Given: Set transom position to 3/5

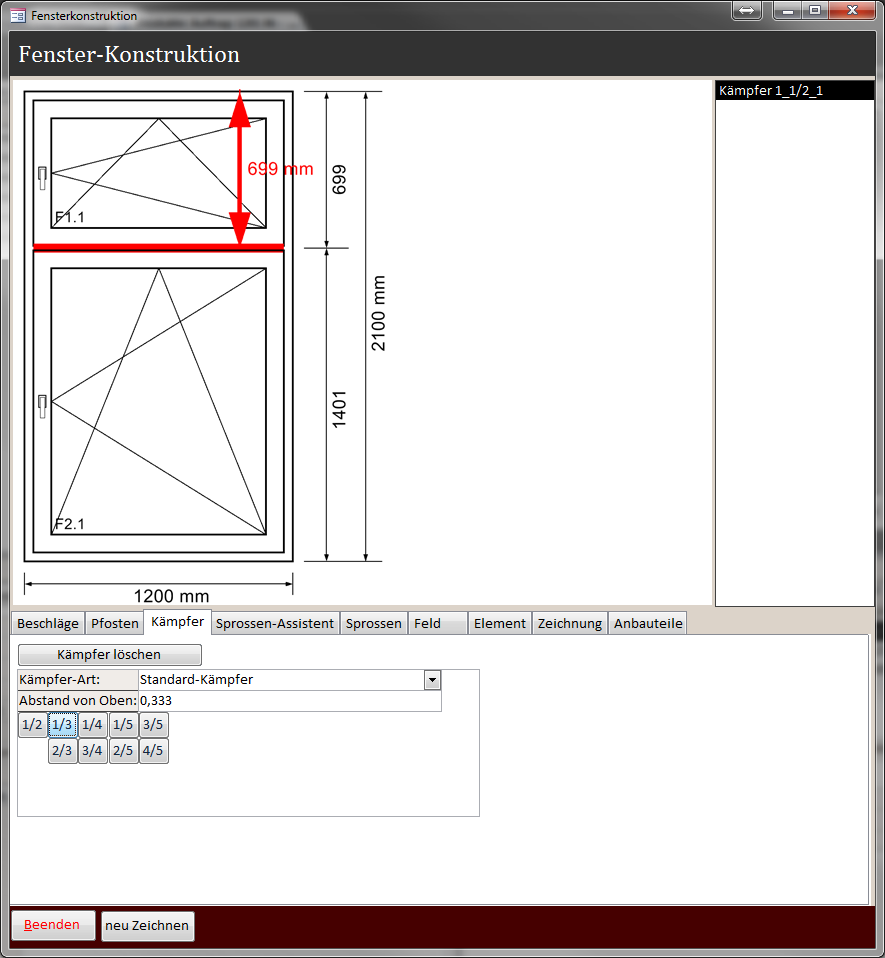Looking at the screenshot, I should pos(153,725).
